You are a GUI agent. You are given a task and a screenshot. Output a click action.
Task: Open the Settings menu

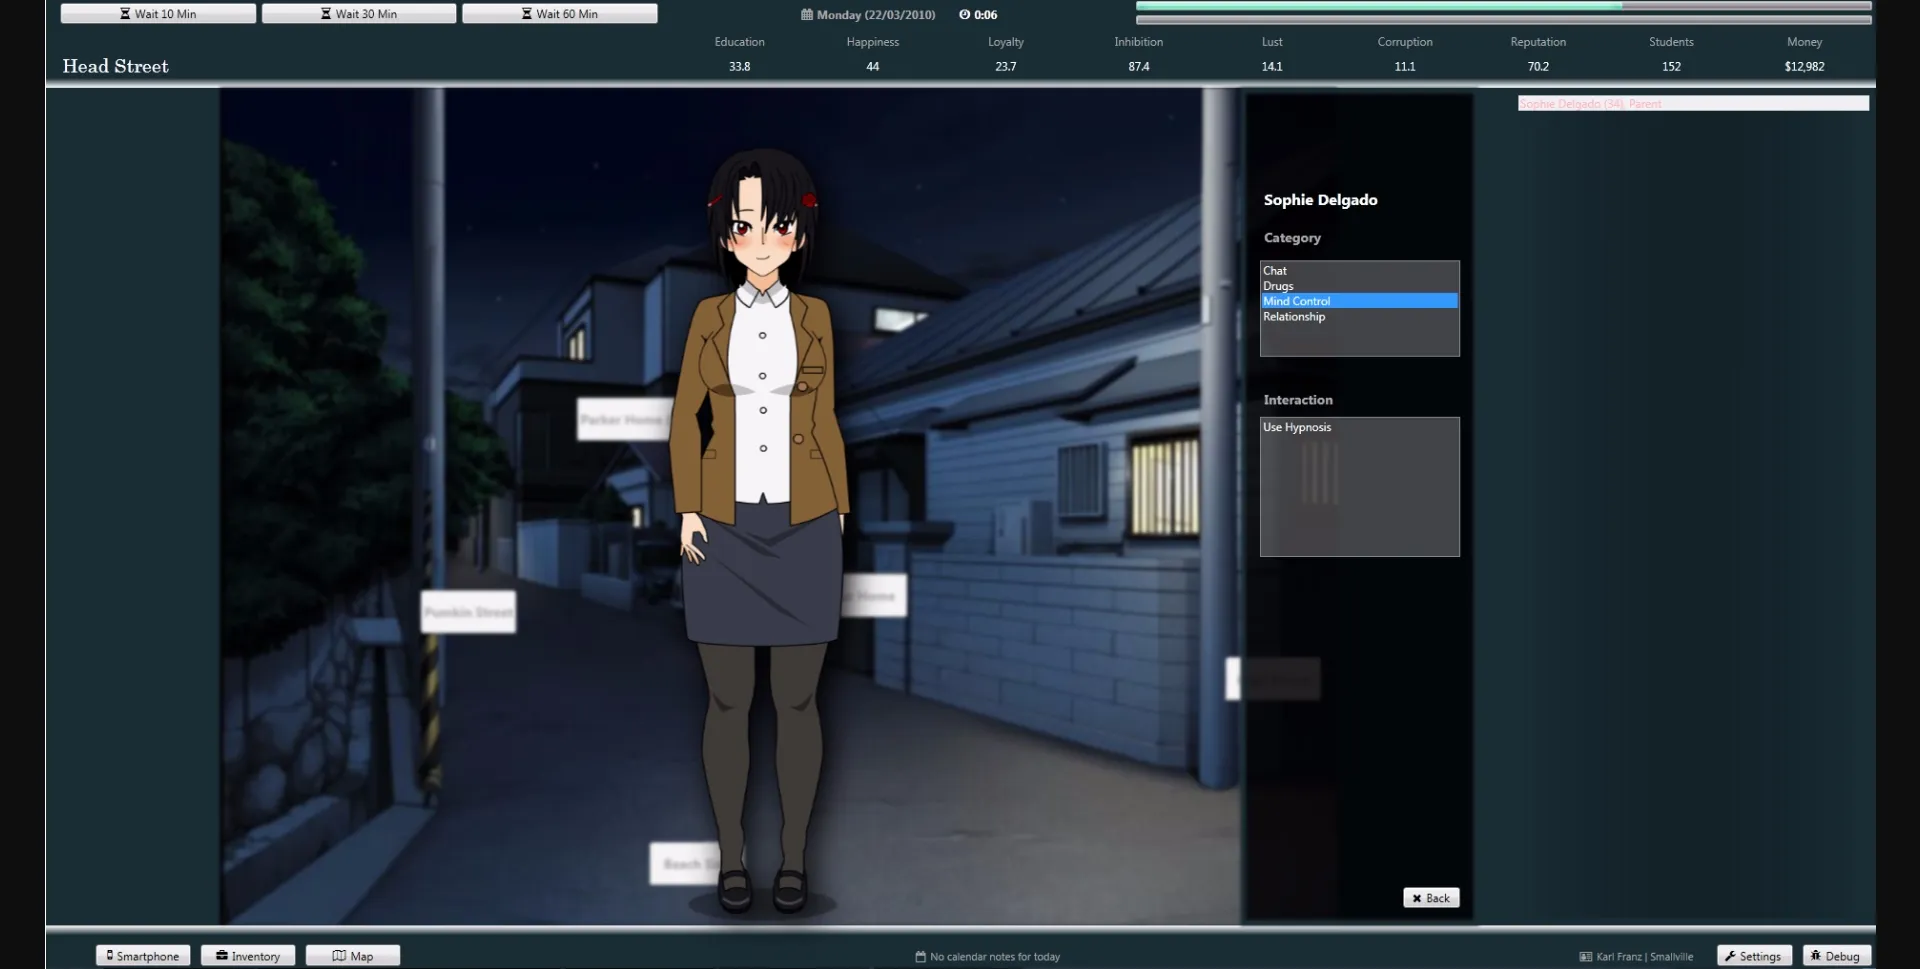1753,955
